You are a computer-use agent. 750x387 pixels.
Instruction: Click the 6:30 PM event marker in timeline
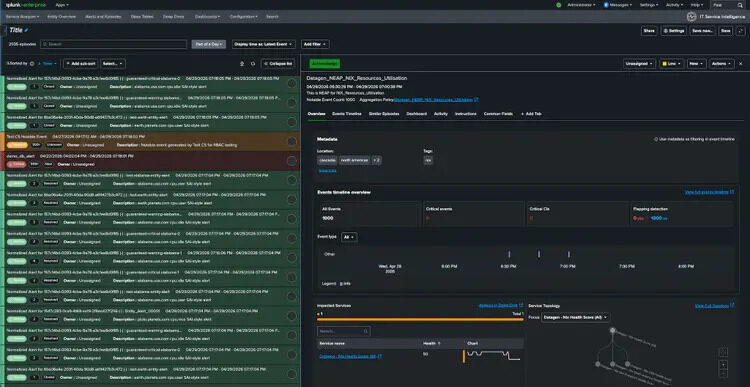509,254
